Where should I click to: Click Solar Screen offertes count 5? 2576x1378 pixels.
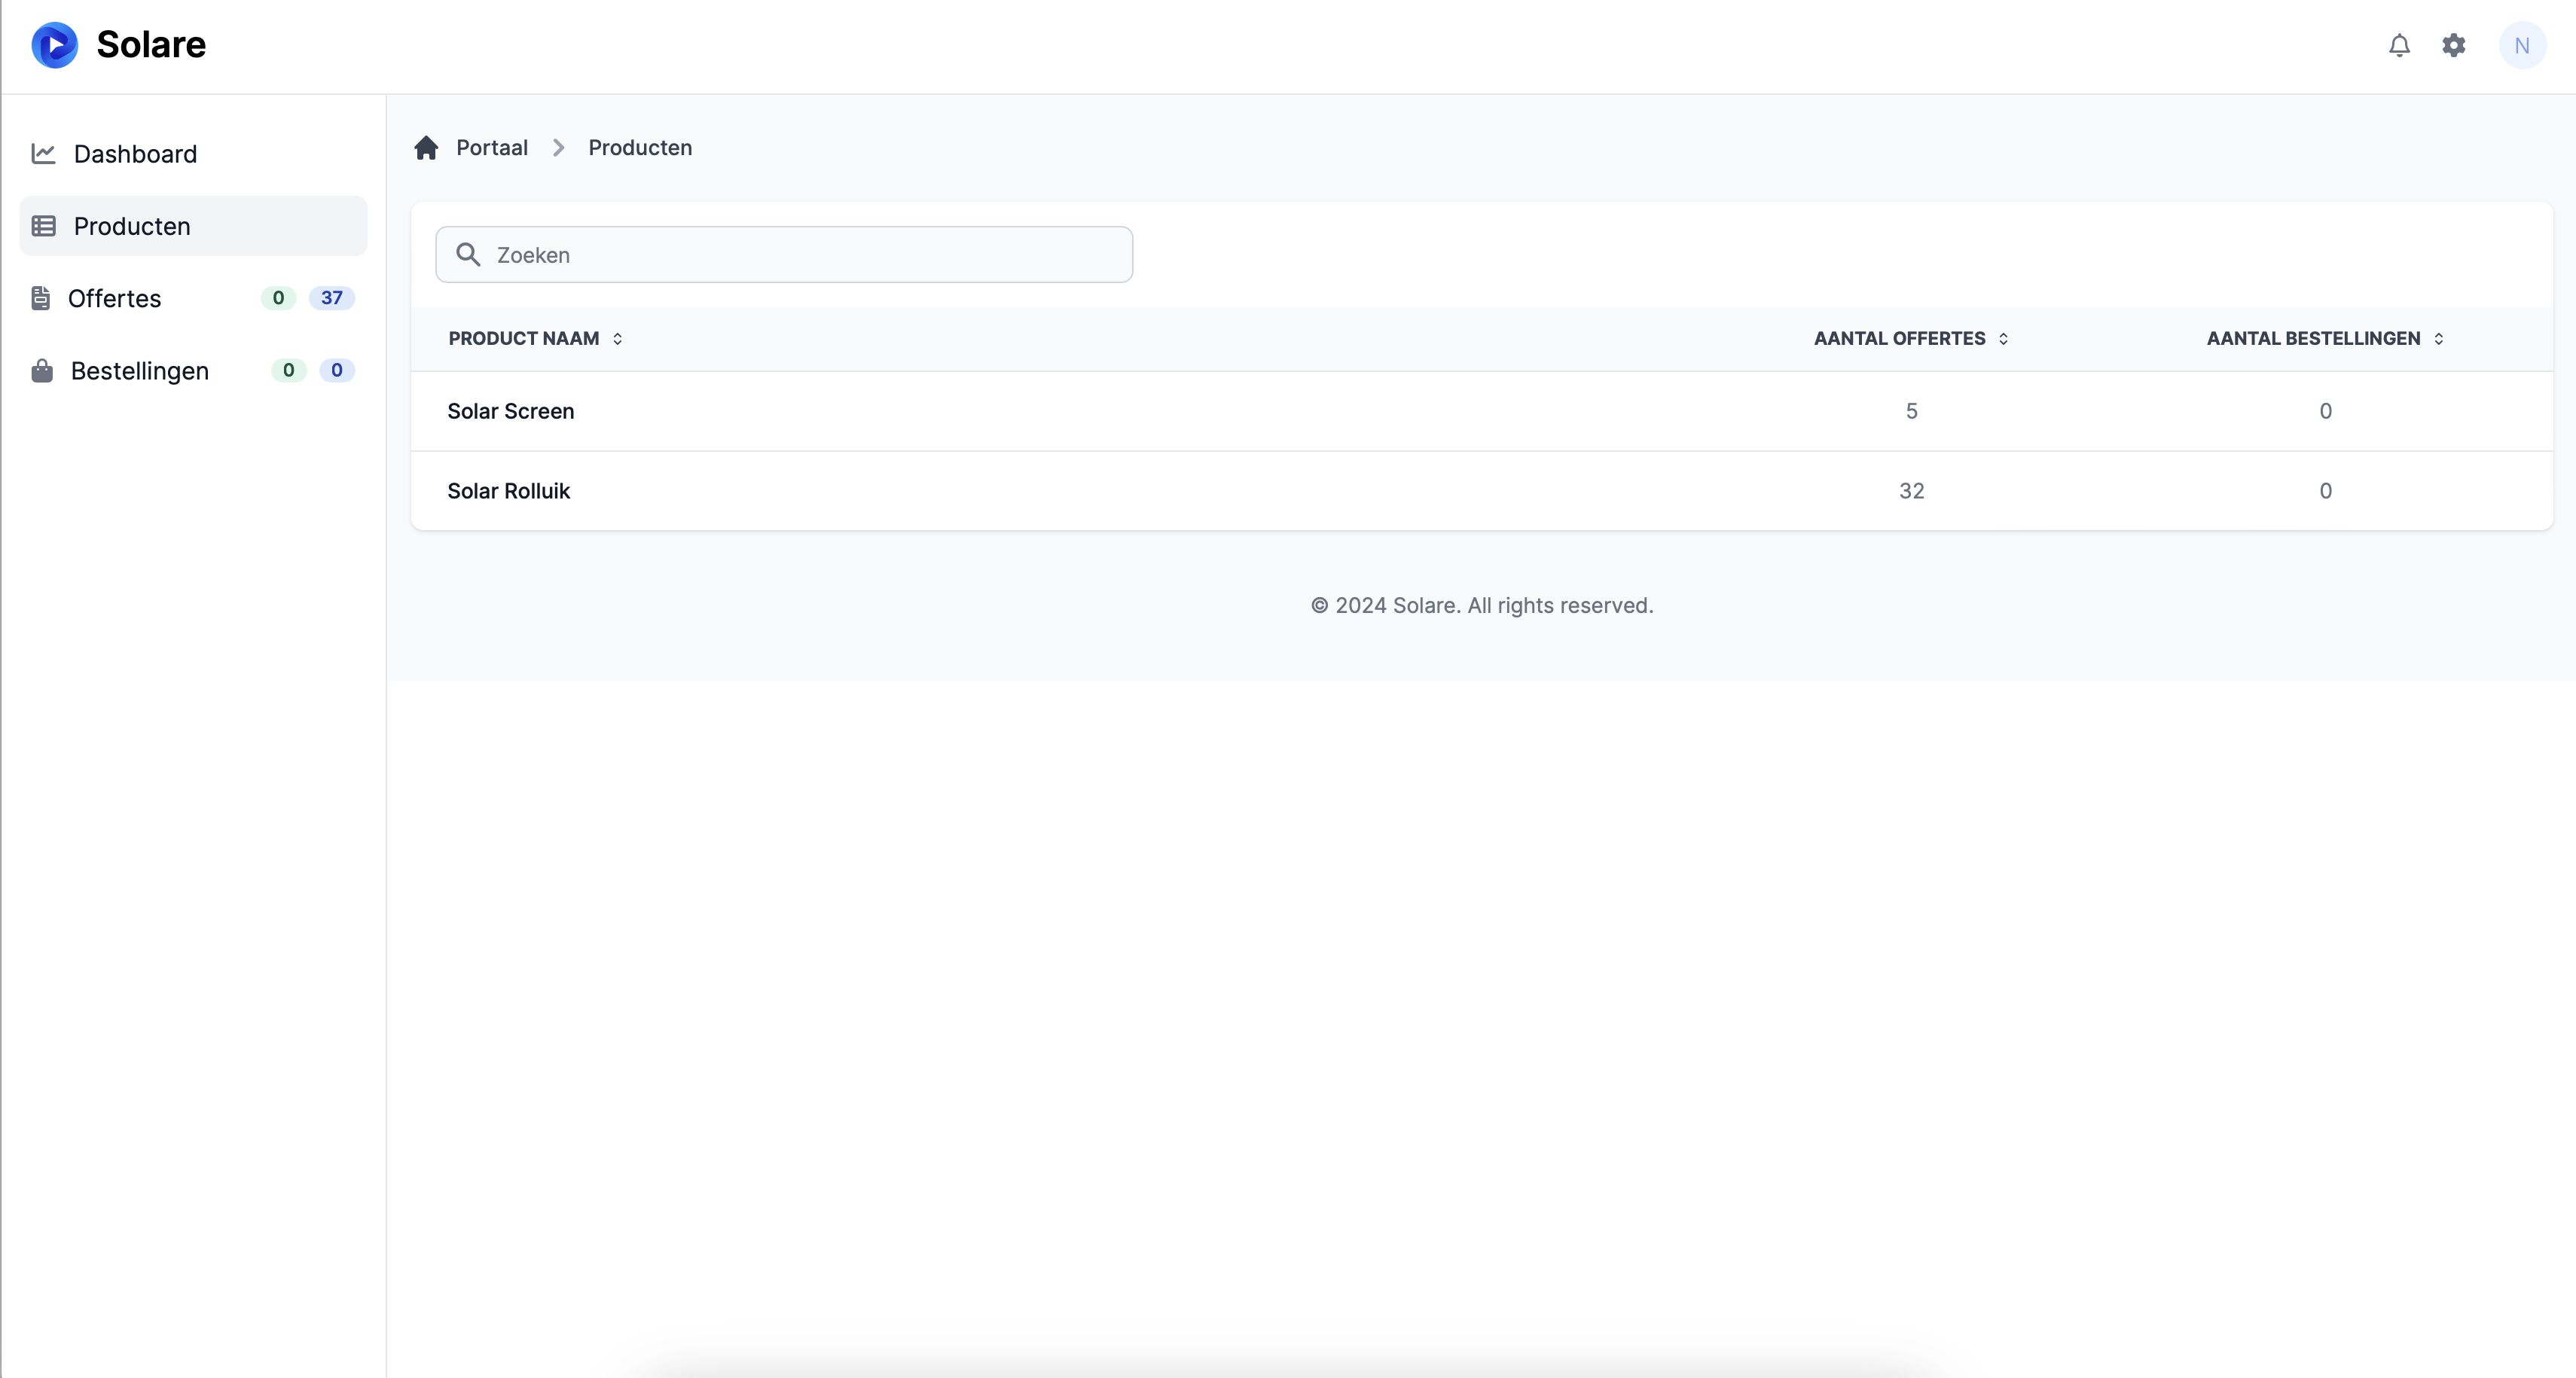pyautogui.click(x=1911, y=411)
